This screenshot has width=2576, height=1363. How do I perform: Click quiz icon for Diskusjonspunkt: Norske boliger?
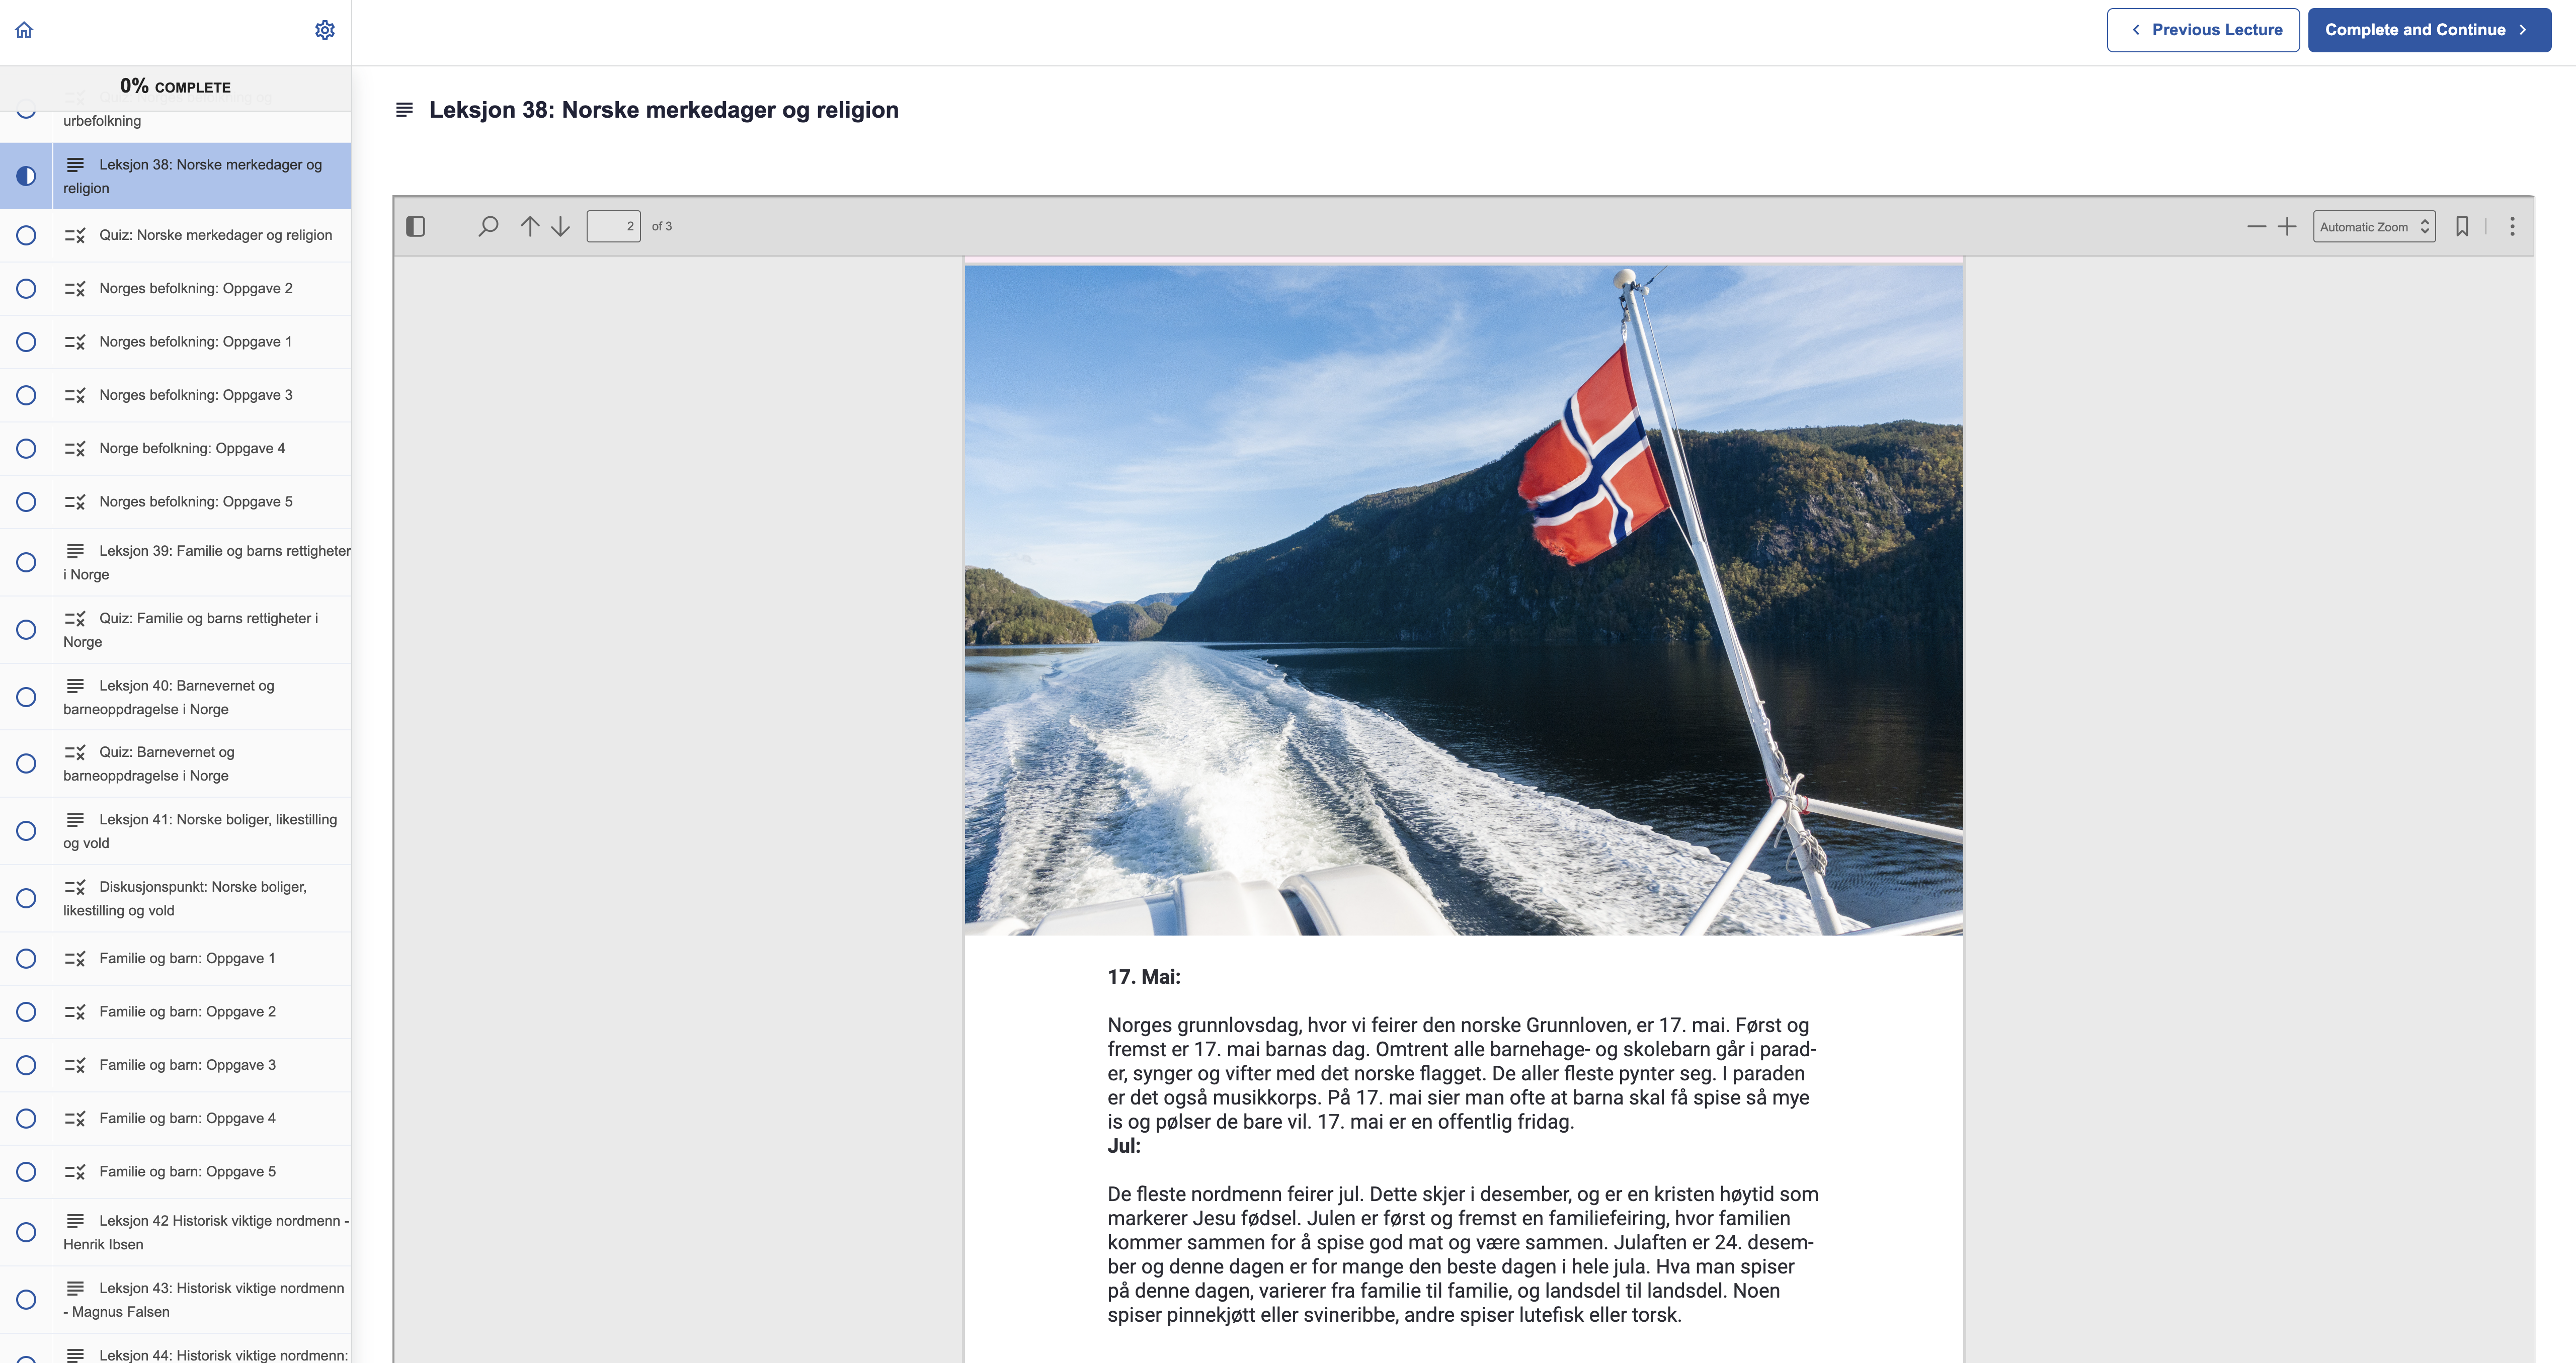[75, 888]
